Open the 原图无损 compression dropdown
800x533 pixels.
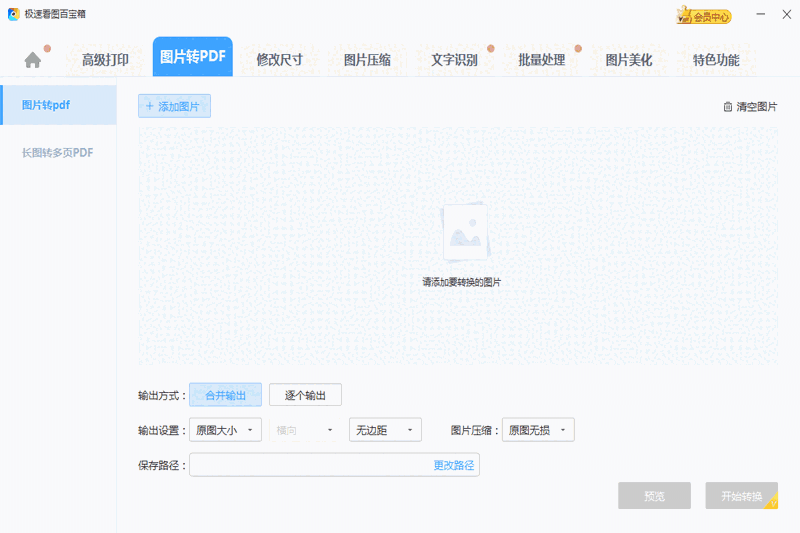pyautogui.click(x=538, y=430)
